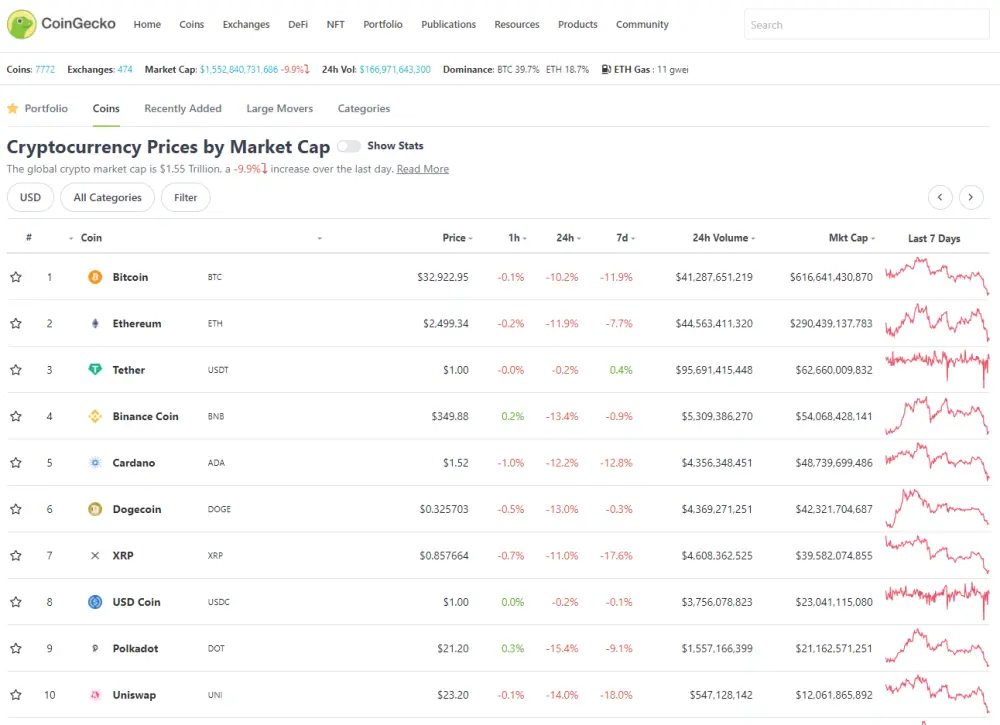This screenshot has height=725, width=1000.
Task: Favorite Dogecoin with its star
Action: click(x=16, y=509)
